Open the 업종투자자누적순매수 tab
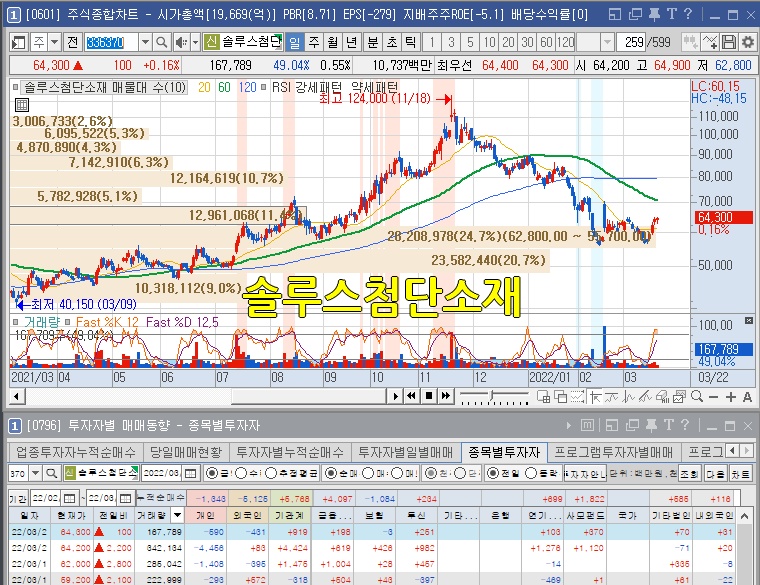Viewport: 760px width, 585px height. pos(76,453)
